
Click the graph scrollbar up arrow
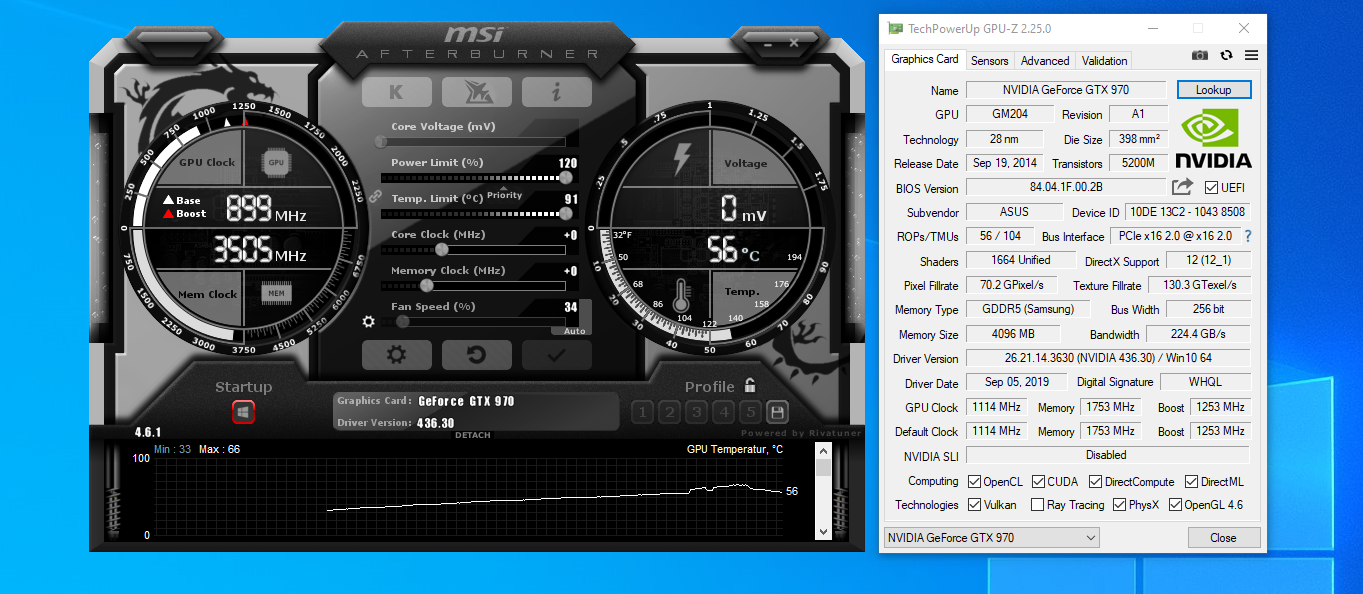[x=823, y=451]
